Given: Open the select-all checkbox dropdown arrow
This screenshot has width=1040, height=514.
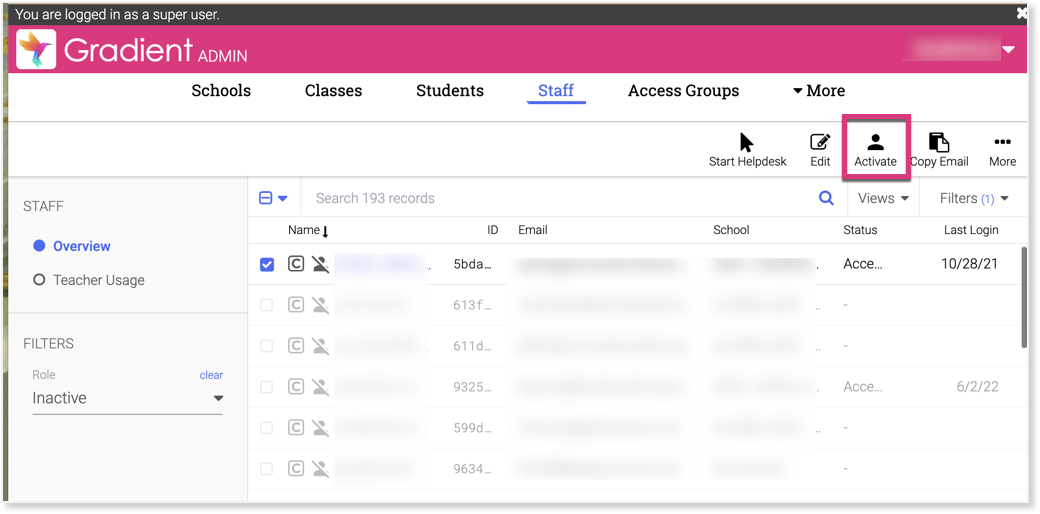Looking at the screenshot, I should (283, 198).
